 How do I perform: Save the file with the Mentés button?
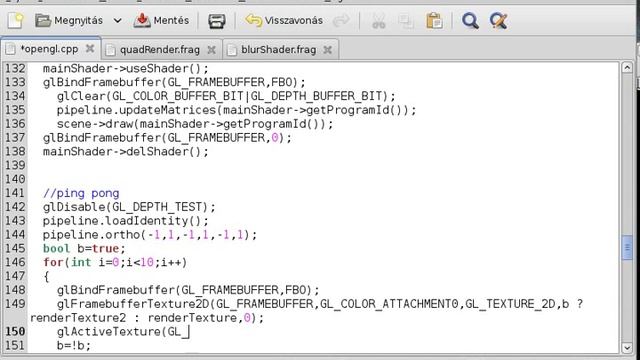(162, 20)
